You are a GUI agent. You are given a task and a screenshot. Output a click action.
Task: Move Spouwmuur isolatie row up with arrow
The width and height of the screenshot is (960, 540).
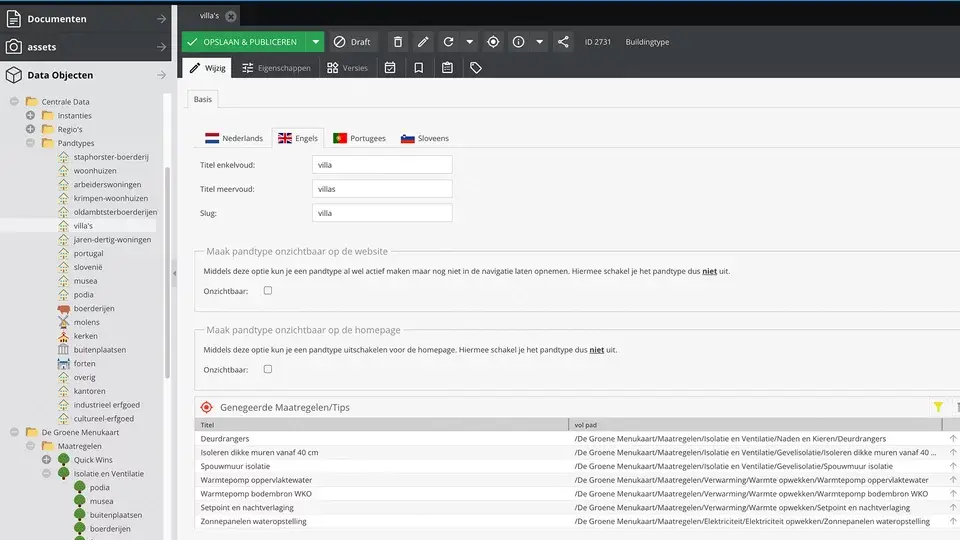point(953,466)
